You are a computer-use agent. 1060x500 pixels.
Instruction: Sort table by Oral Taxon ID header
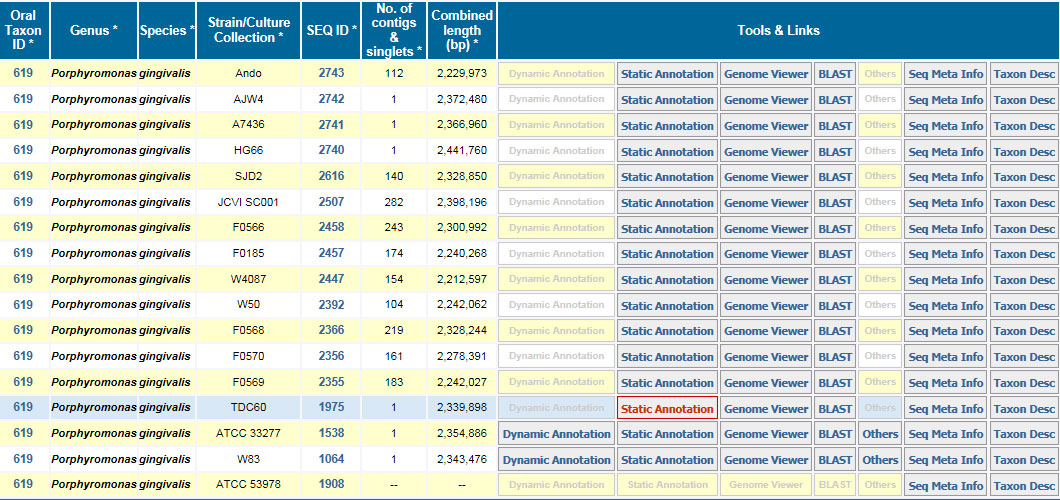[23, 30]
